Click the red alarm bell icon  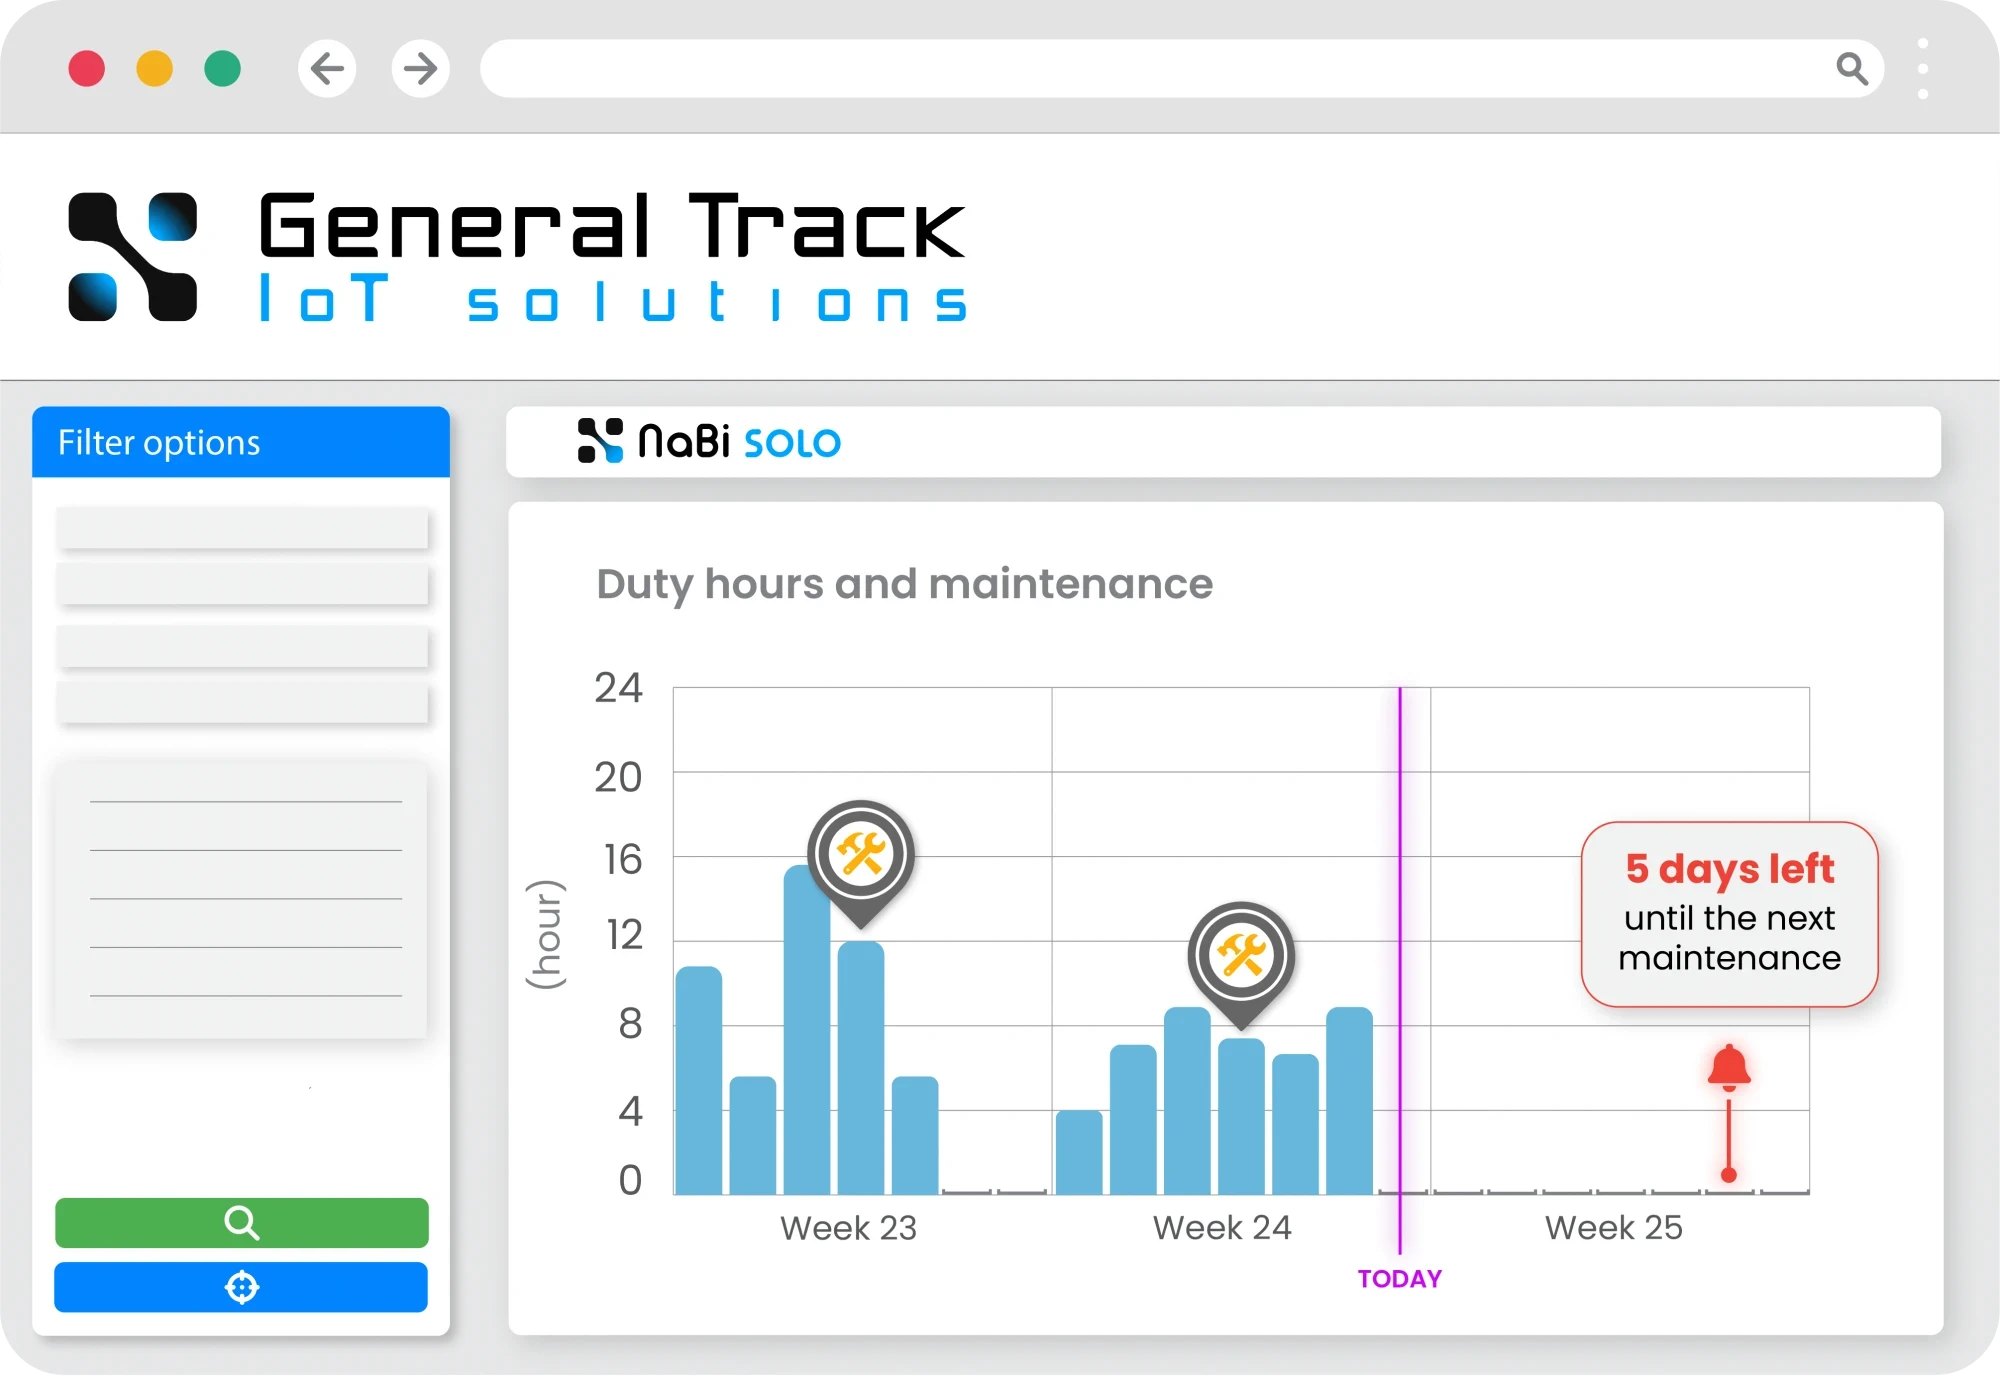pos(1729,1067)
